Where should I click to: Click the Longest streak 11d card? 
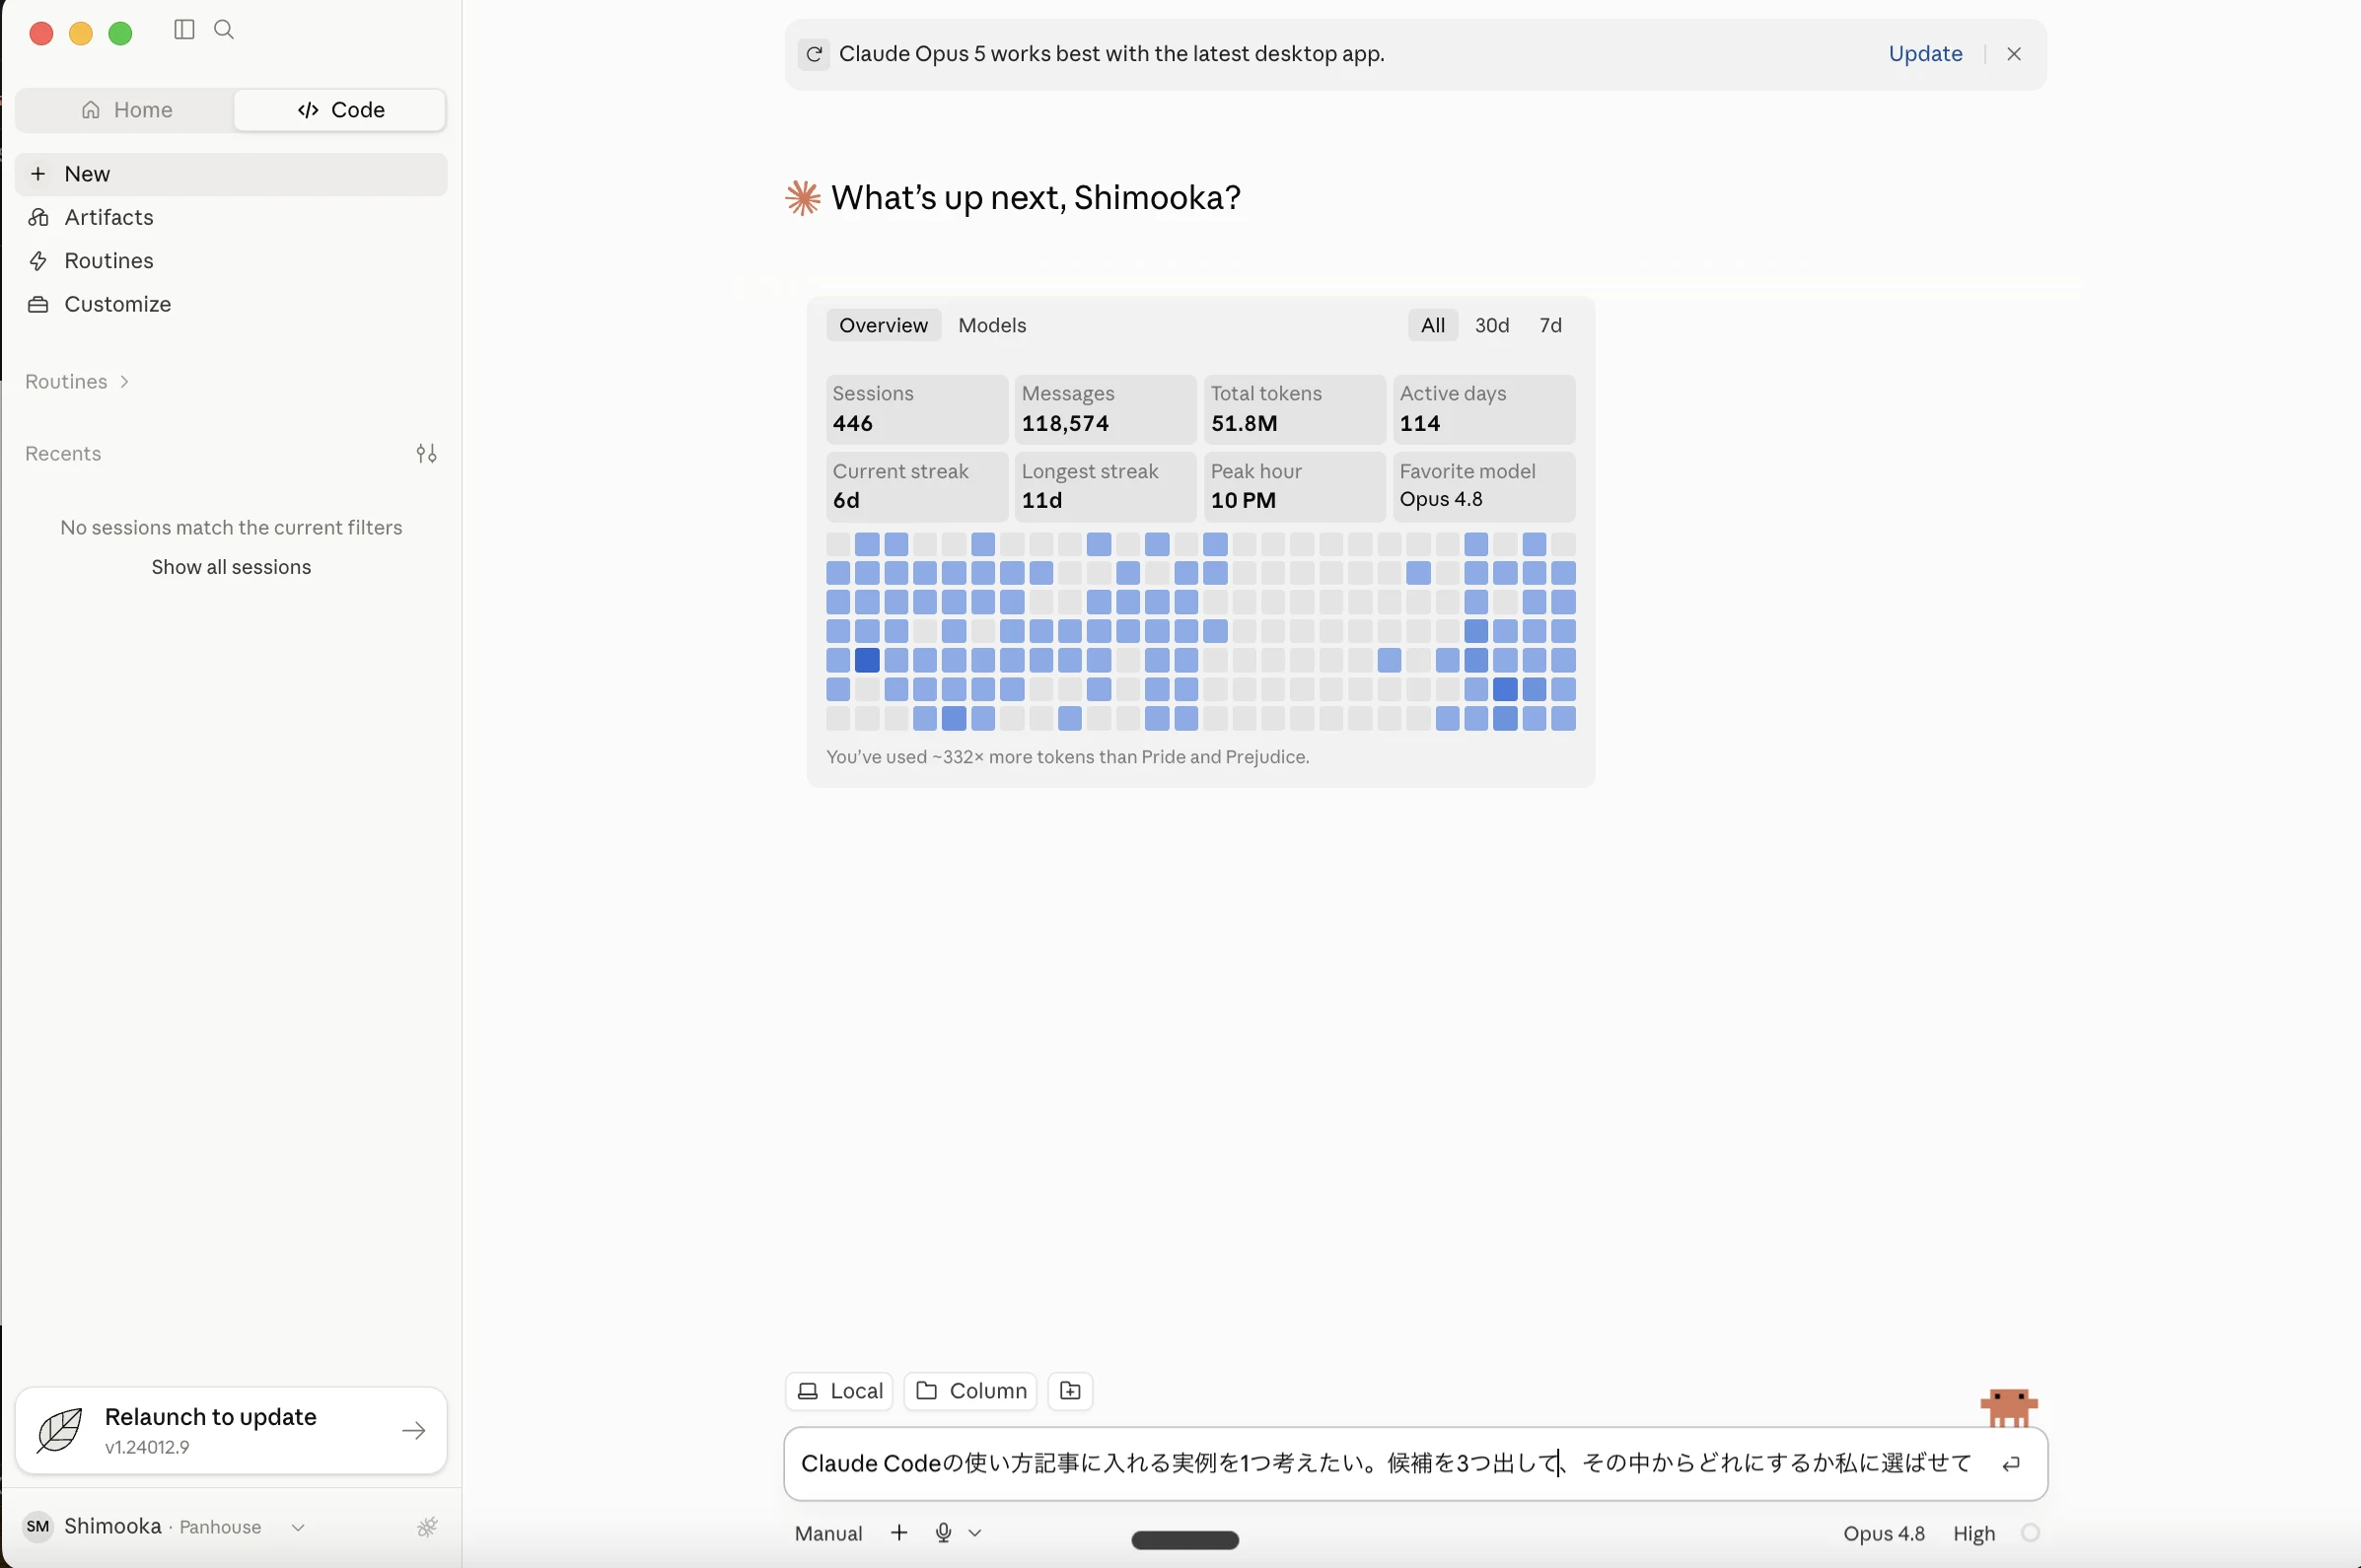[1105, 487]
